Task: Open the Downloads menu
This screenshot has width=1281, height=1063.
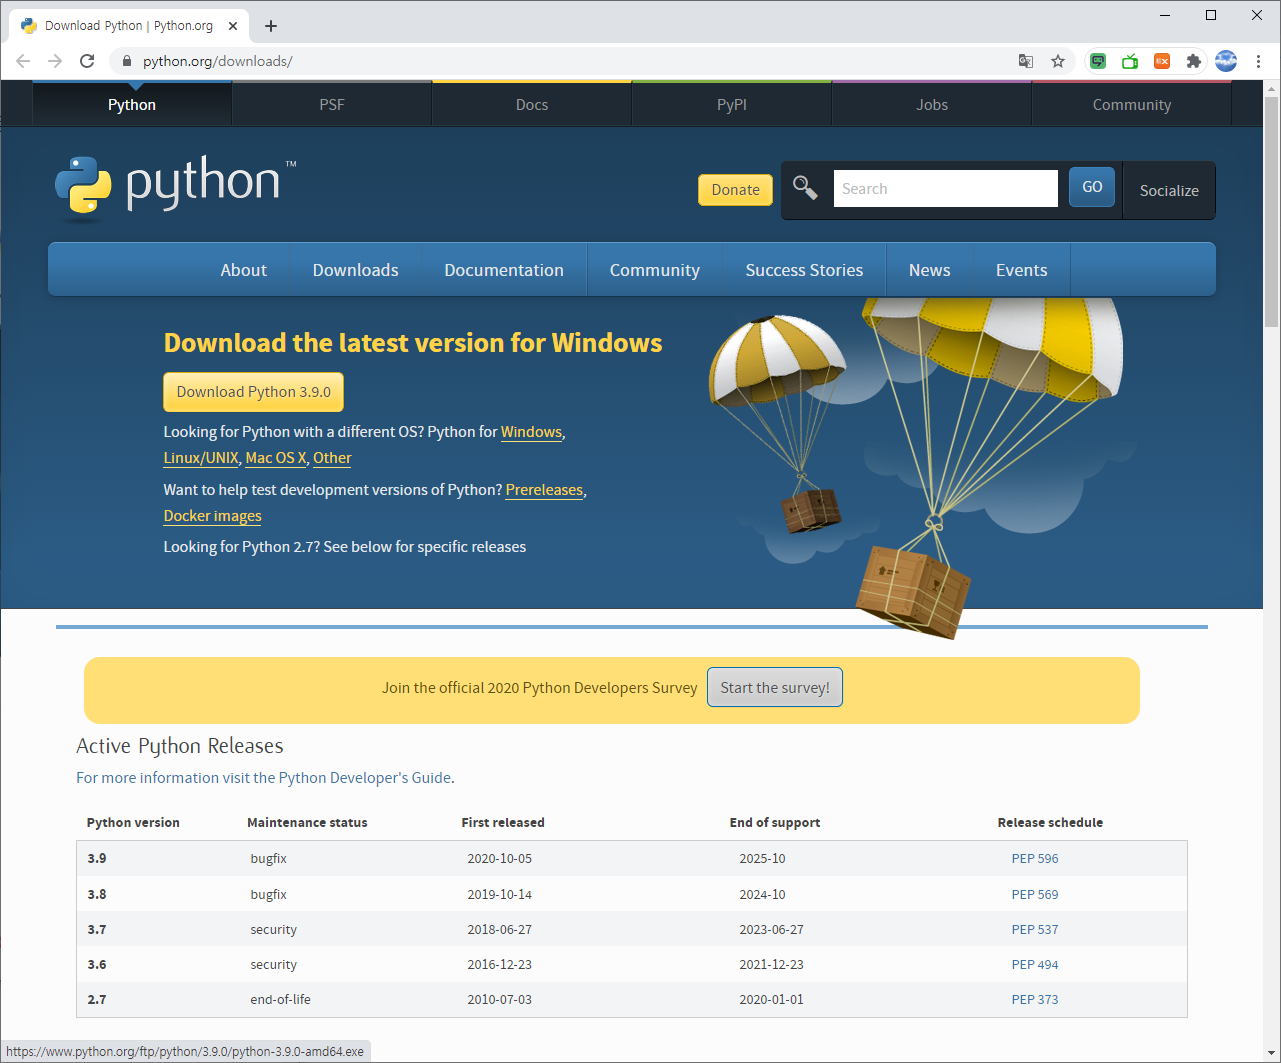Action: tap(356, 270)
